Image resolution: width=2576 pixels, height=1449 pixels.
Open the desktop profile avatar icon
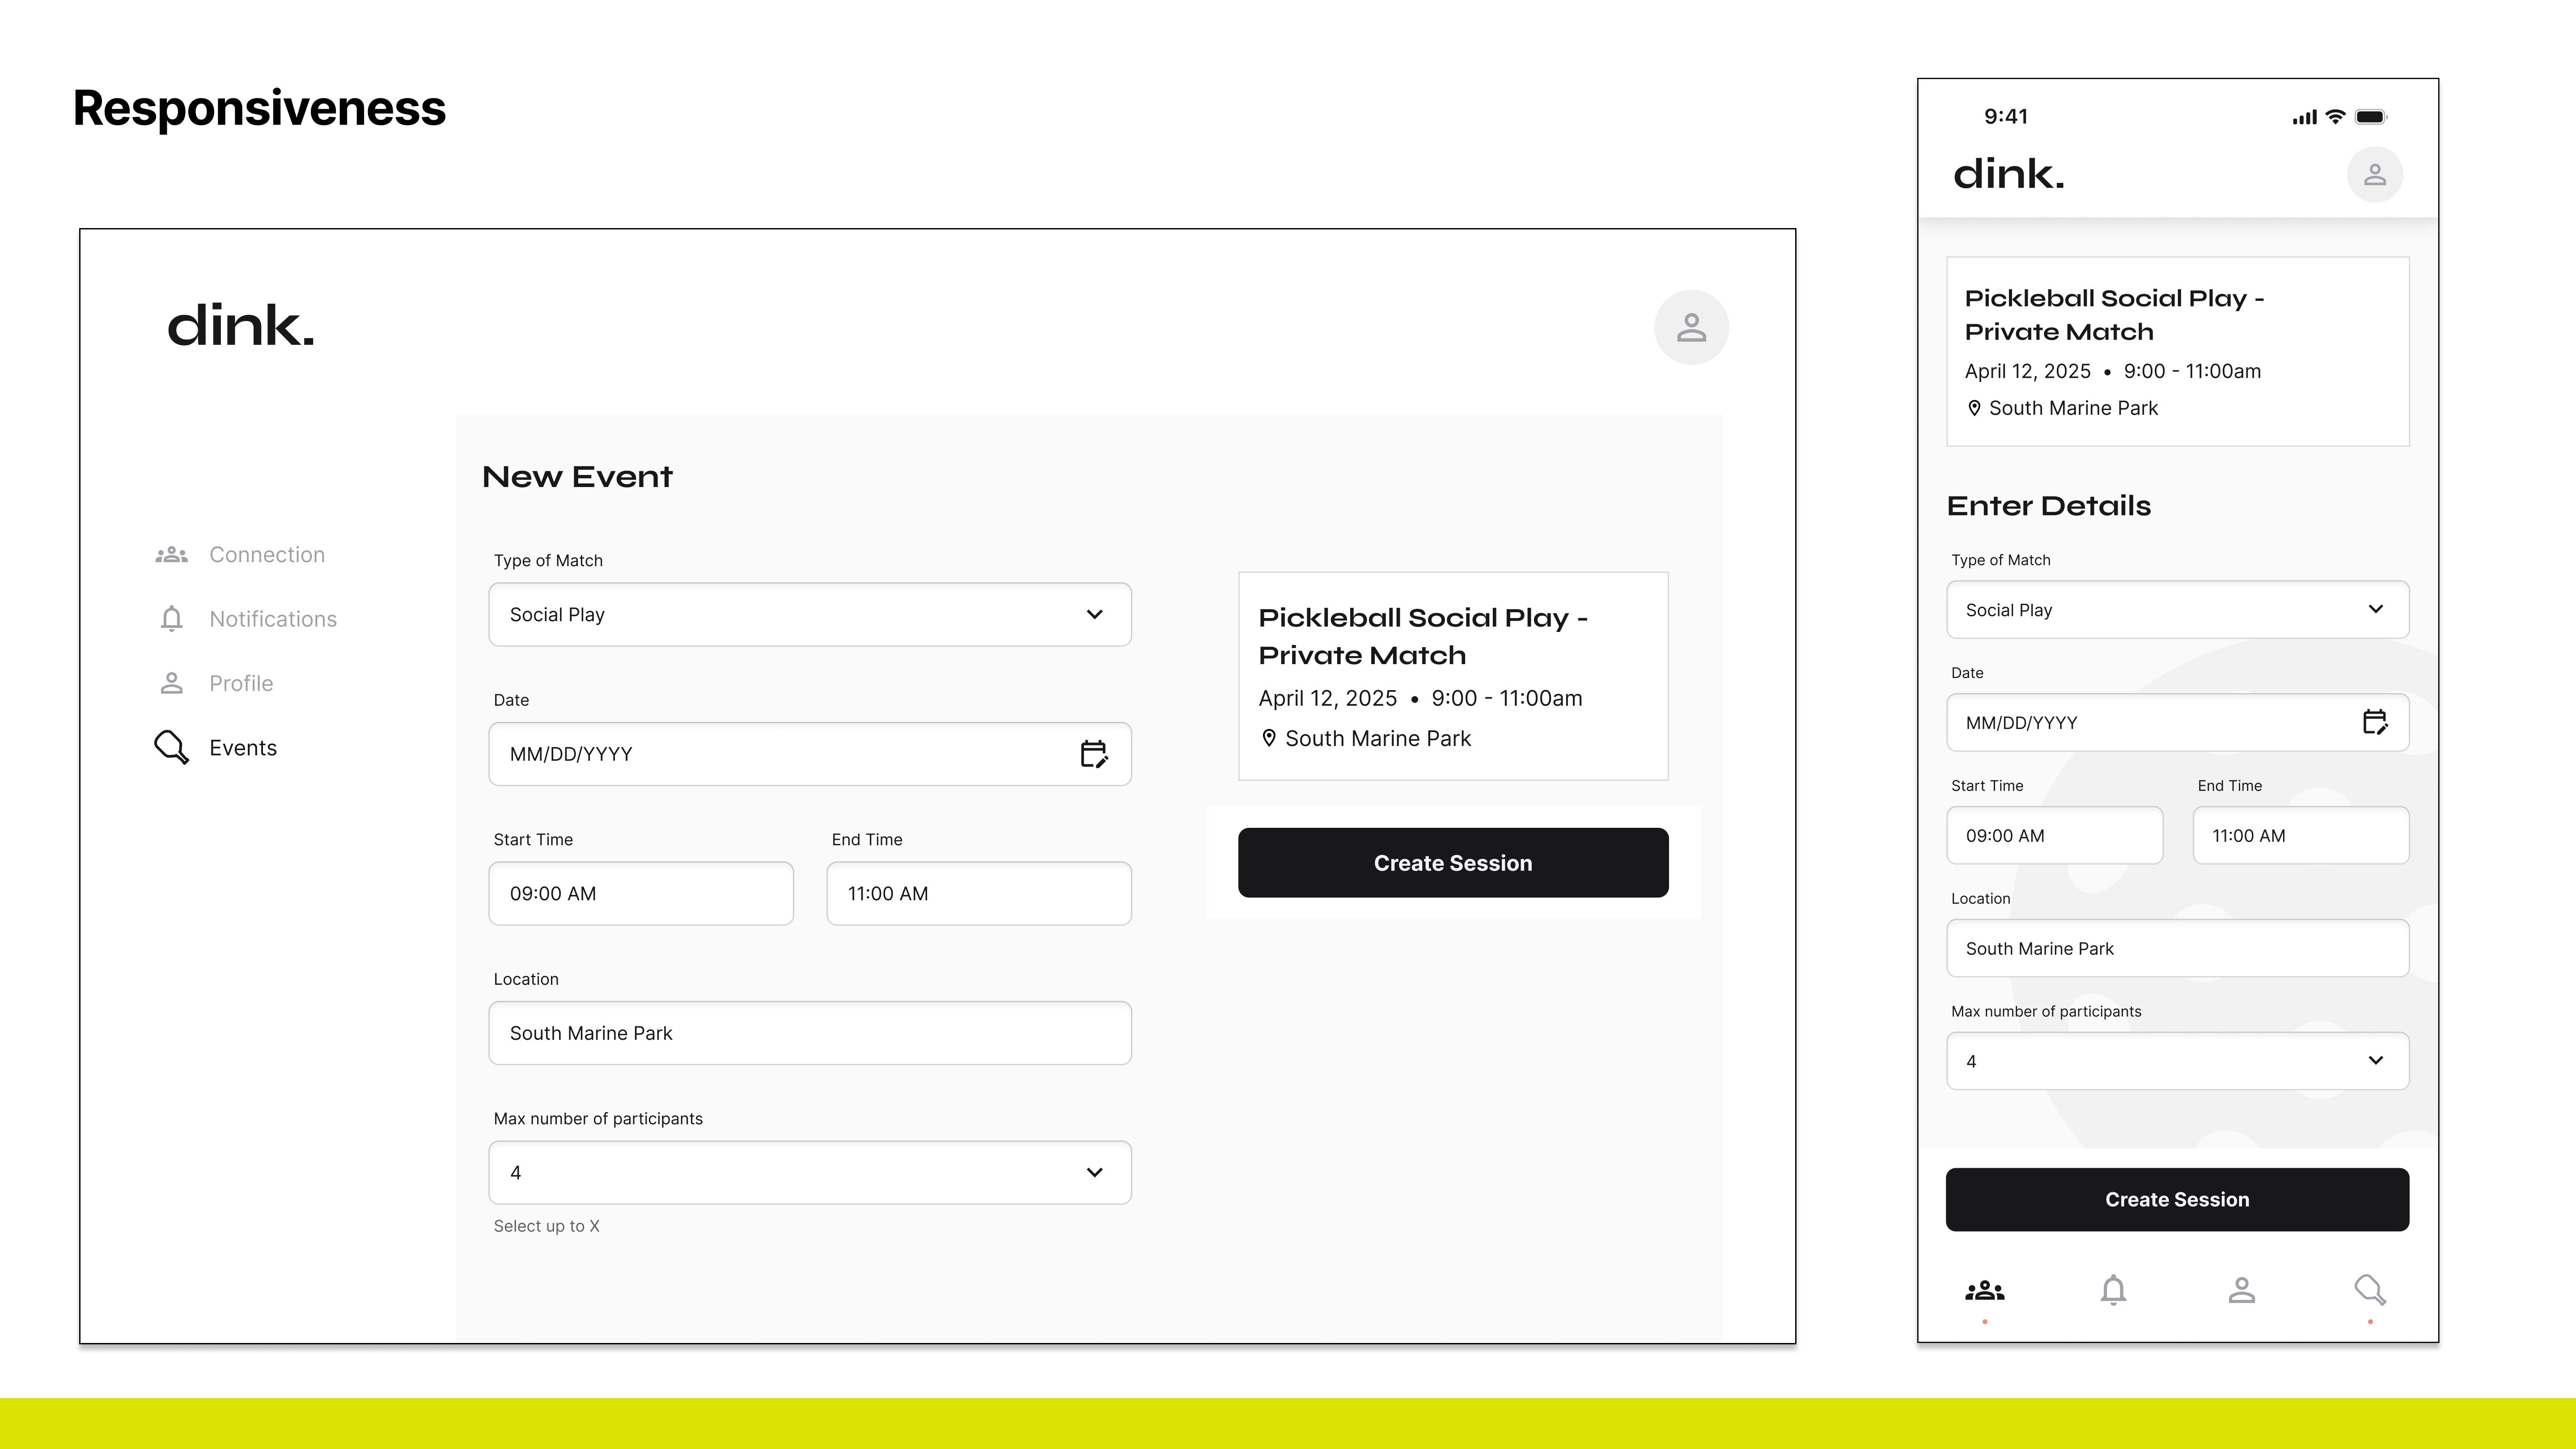[x=1691, y=327]
